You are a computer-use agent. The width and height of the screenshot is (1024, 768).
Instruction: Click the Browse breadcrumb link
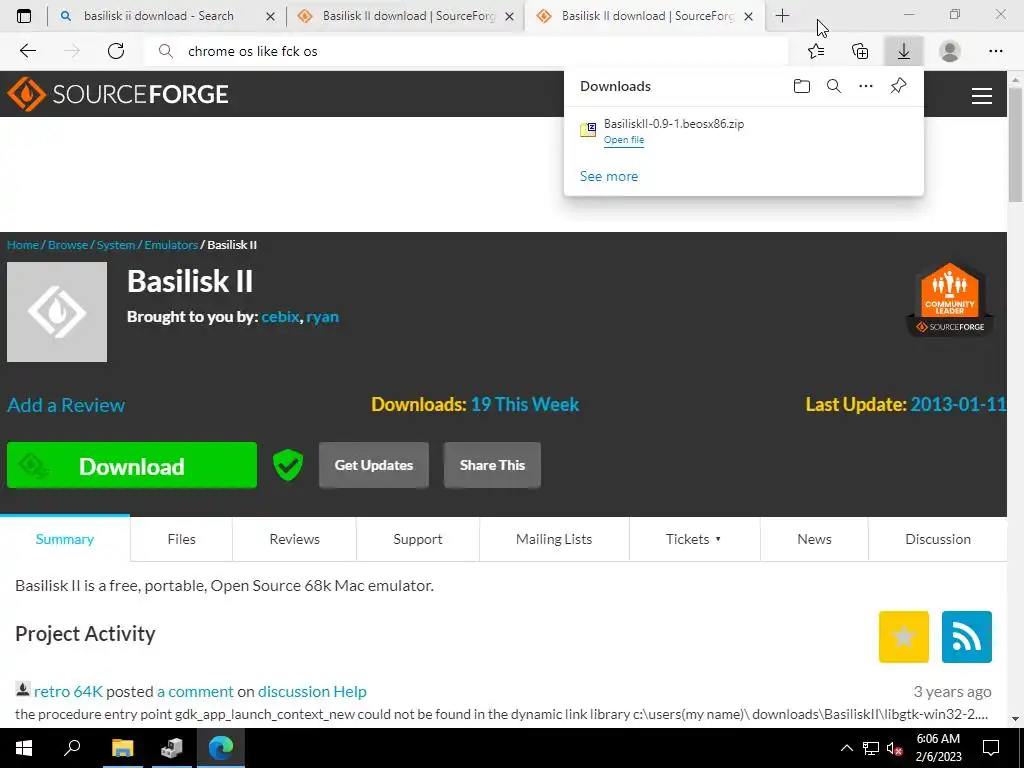68,245
